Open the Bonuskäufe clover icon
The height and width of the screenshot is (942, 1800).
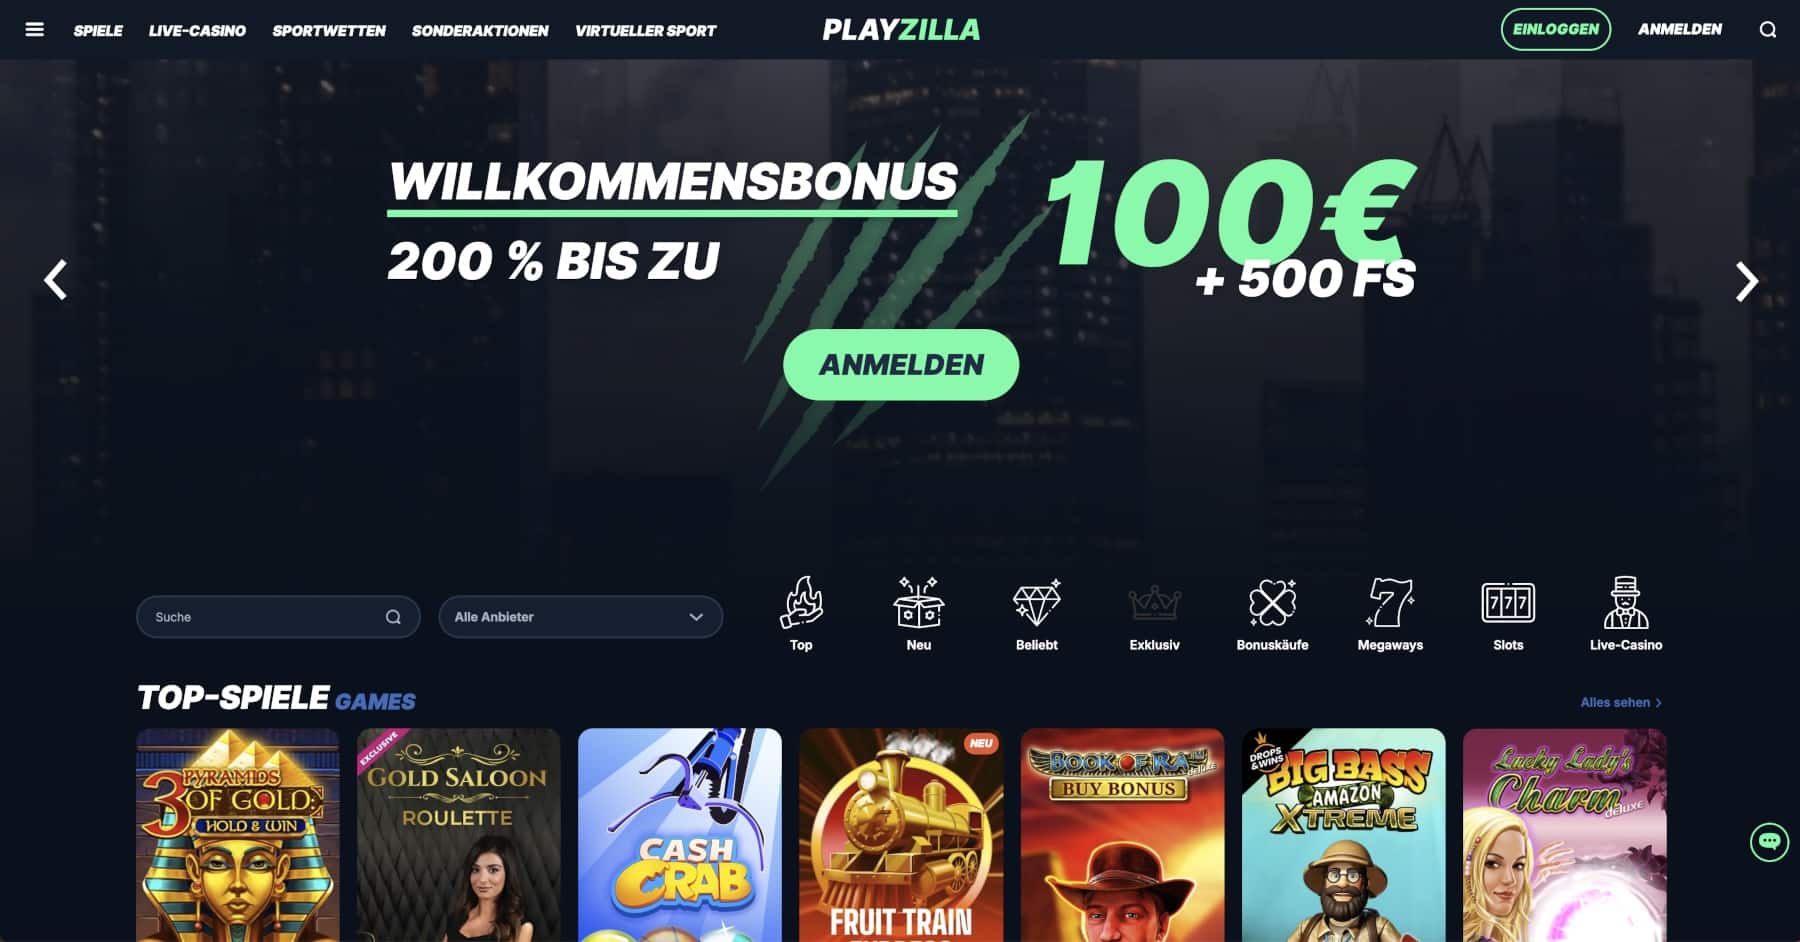[1272, 603]
